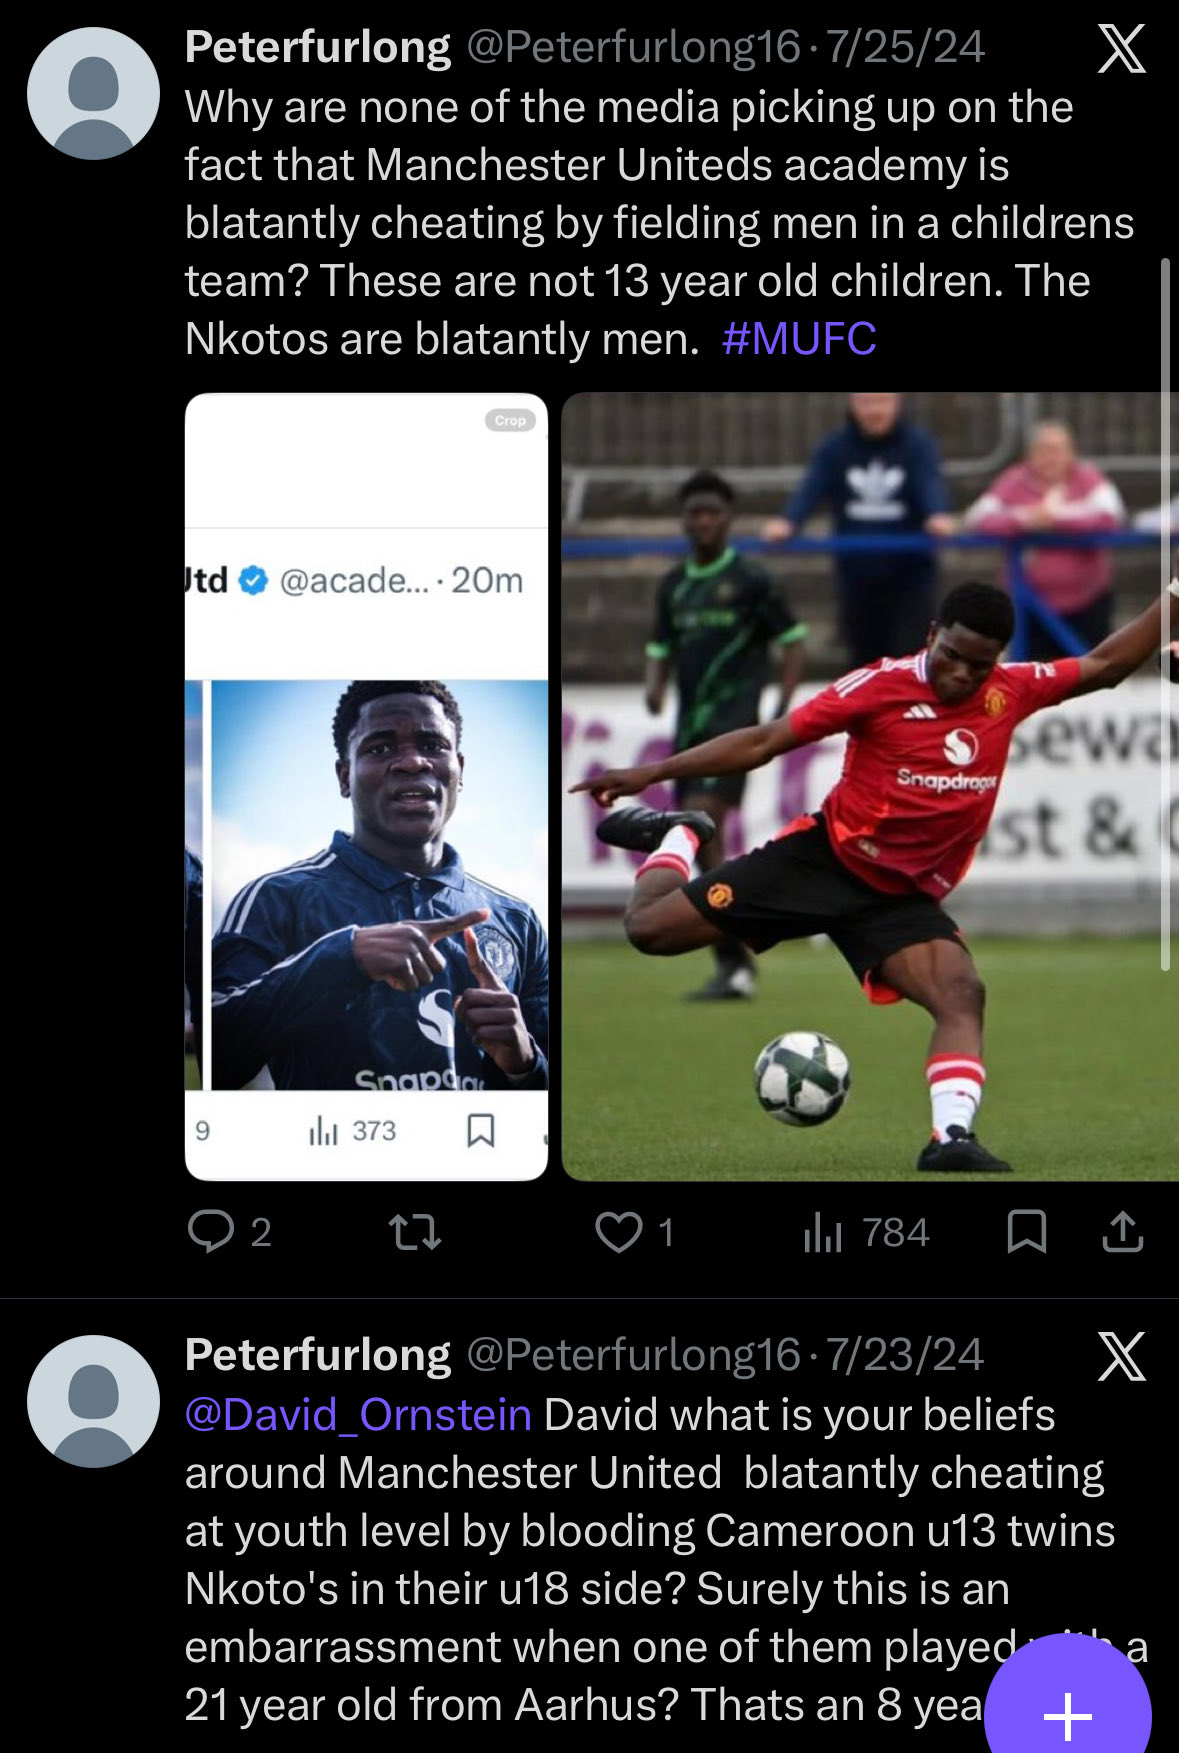This screenshot has height=1753, width=1179.
Task: Click the vertical scrollbar indicator
Action: [1165, 614]
